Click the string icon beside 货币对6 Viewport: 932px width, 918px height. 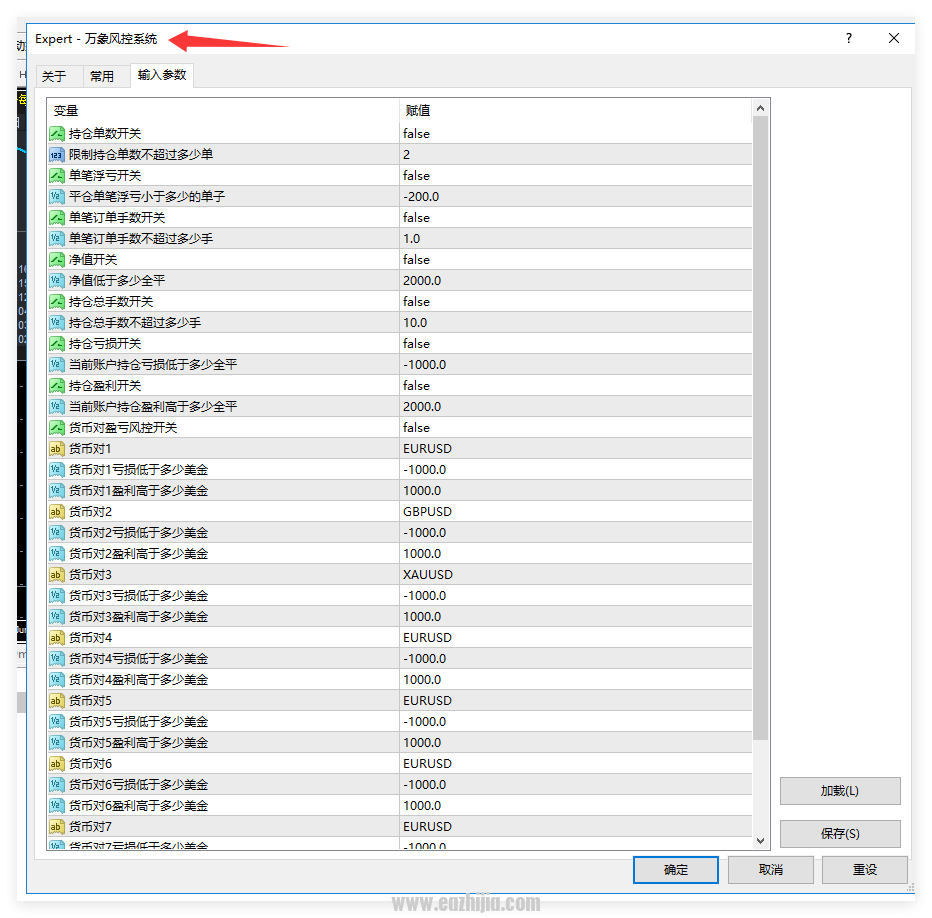click(56, 764)
